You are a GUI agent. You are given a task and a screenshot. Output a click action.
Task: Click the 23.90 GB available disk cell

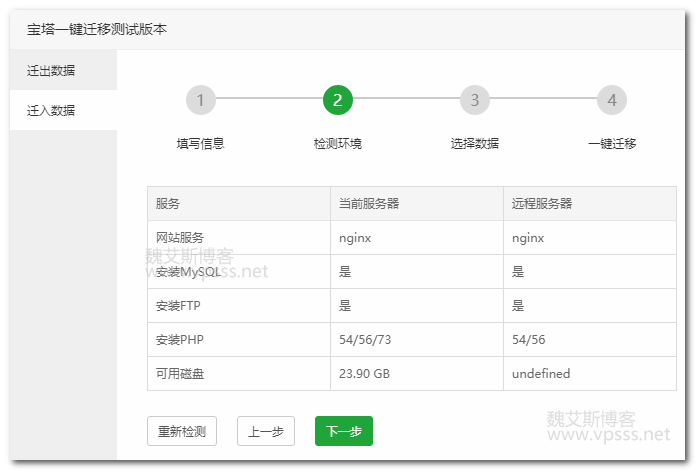pyautogui.click(x=365, y=374)
